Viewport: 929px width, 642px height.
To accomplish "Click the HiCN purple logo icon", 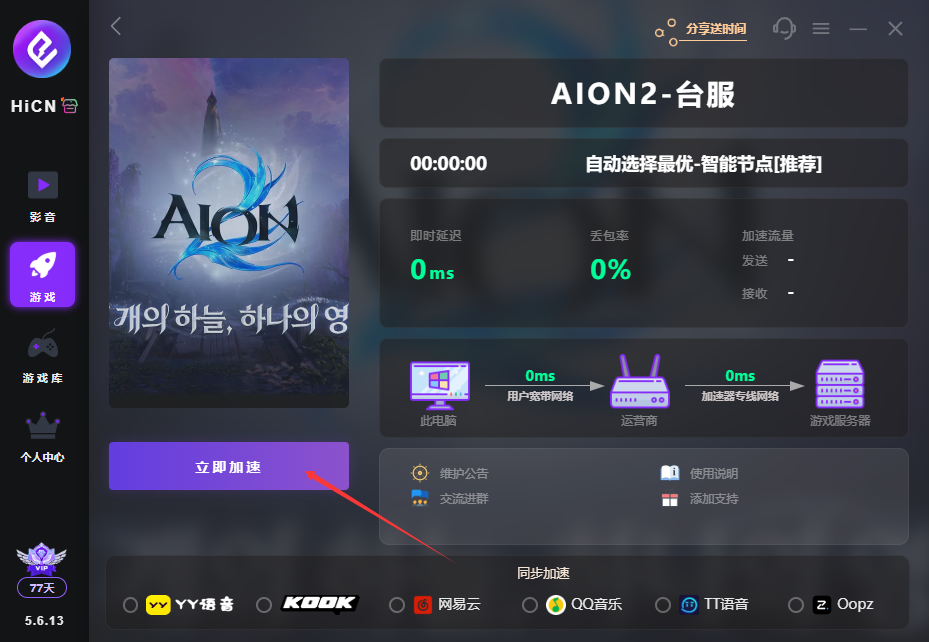I will [x=42, y=49].
